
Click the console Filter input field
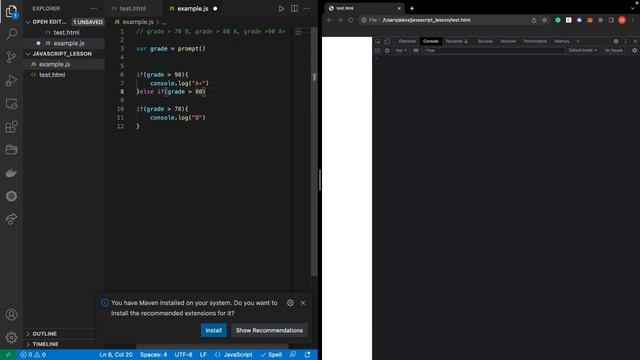click(x=494, y=51)
